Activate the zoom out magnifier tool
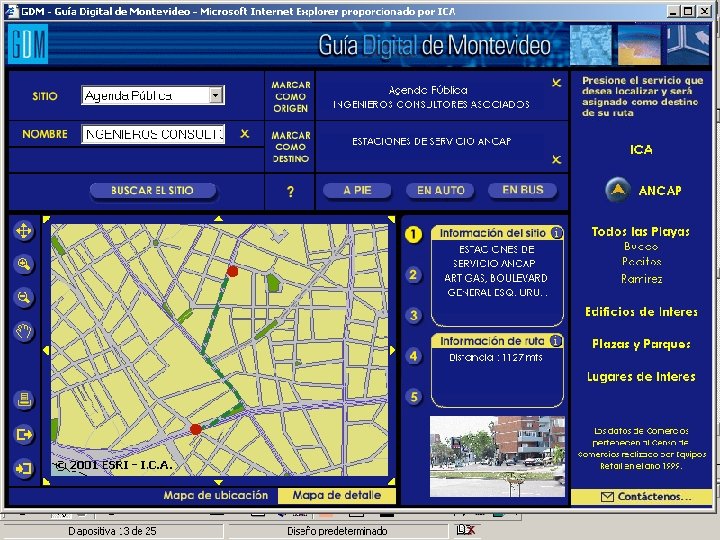 [x=24, y=298]
